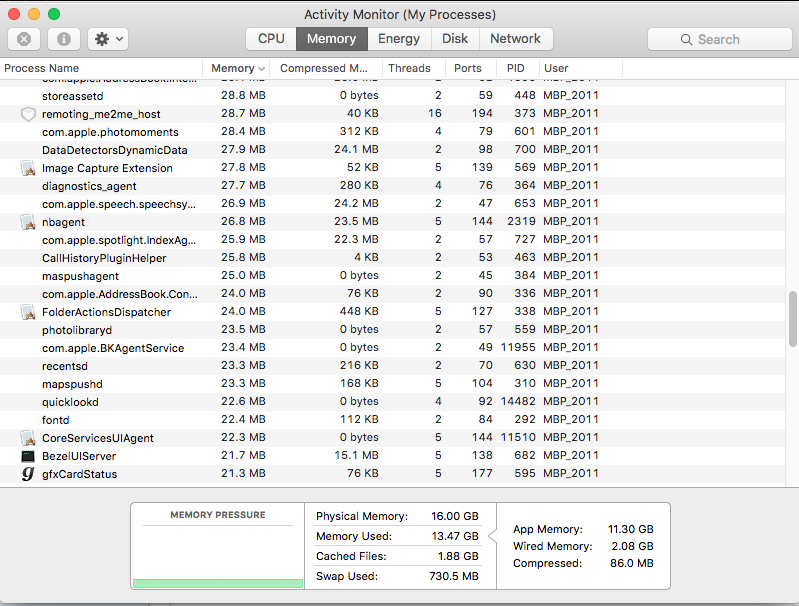Select the Memory tab
This screenshot has height=606, width=799.
pyautogui.click(x=332, y=39)
